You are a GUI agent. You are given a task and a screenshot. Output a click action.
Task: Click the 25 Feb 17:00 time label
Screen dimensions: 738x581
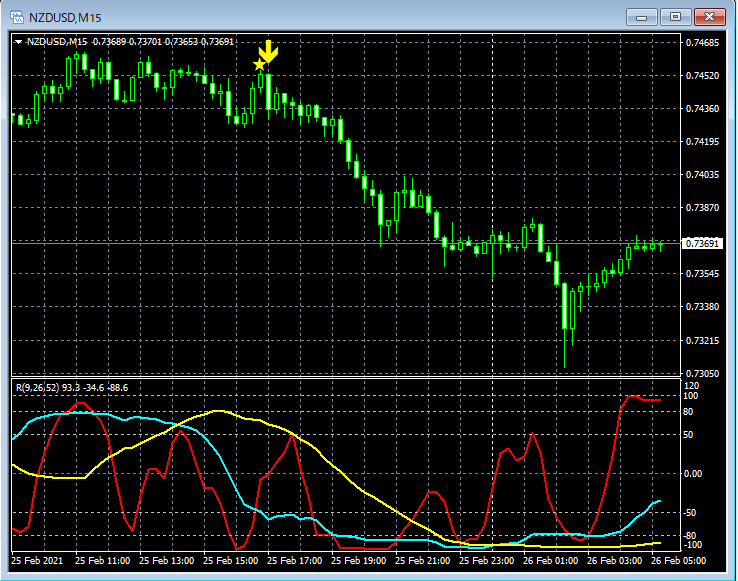click(x=295, y=561)
